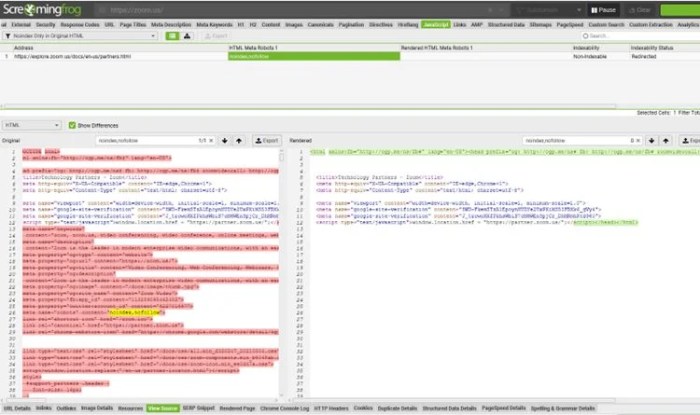Open the Spelling & Grammar Details tab
The image size is (700, 415).
tap(562, 408)
